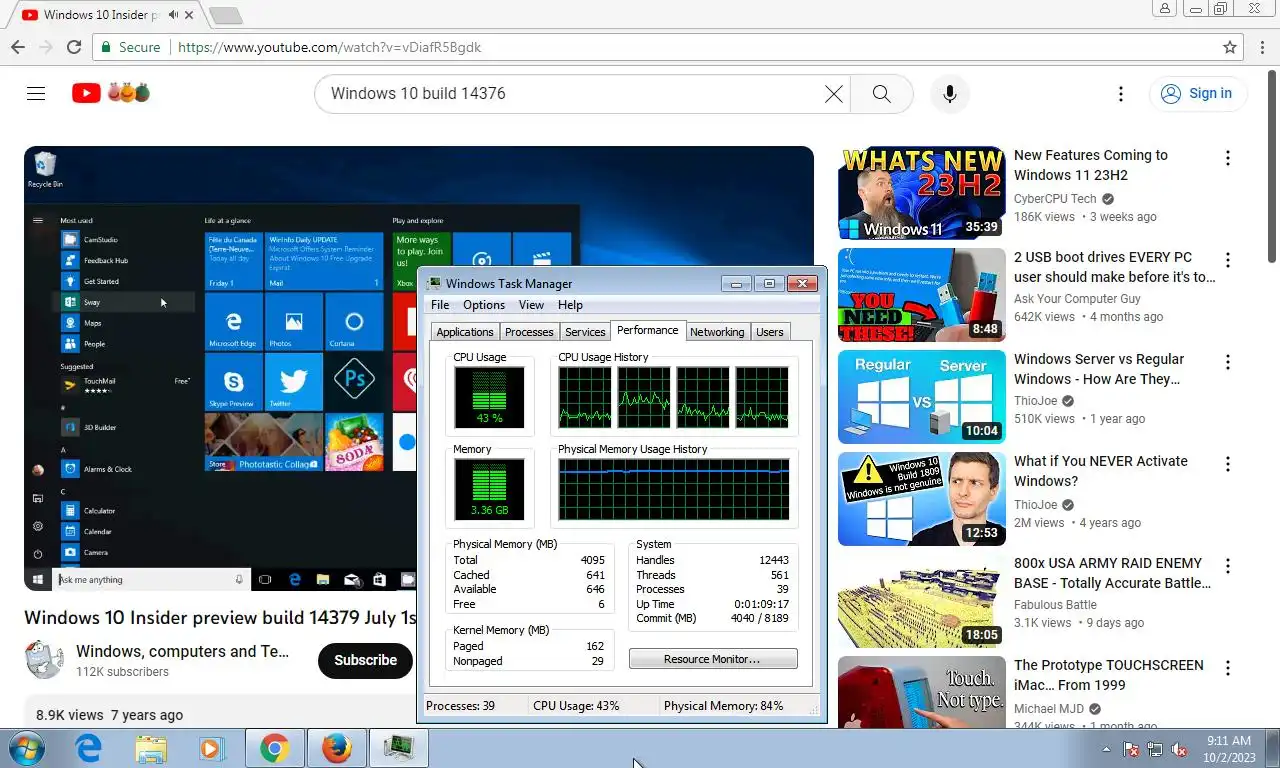Viewport: 1280px width, 768px height.
Task: Clear the search box with X icon
Action: [833, 93]
